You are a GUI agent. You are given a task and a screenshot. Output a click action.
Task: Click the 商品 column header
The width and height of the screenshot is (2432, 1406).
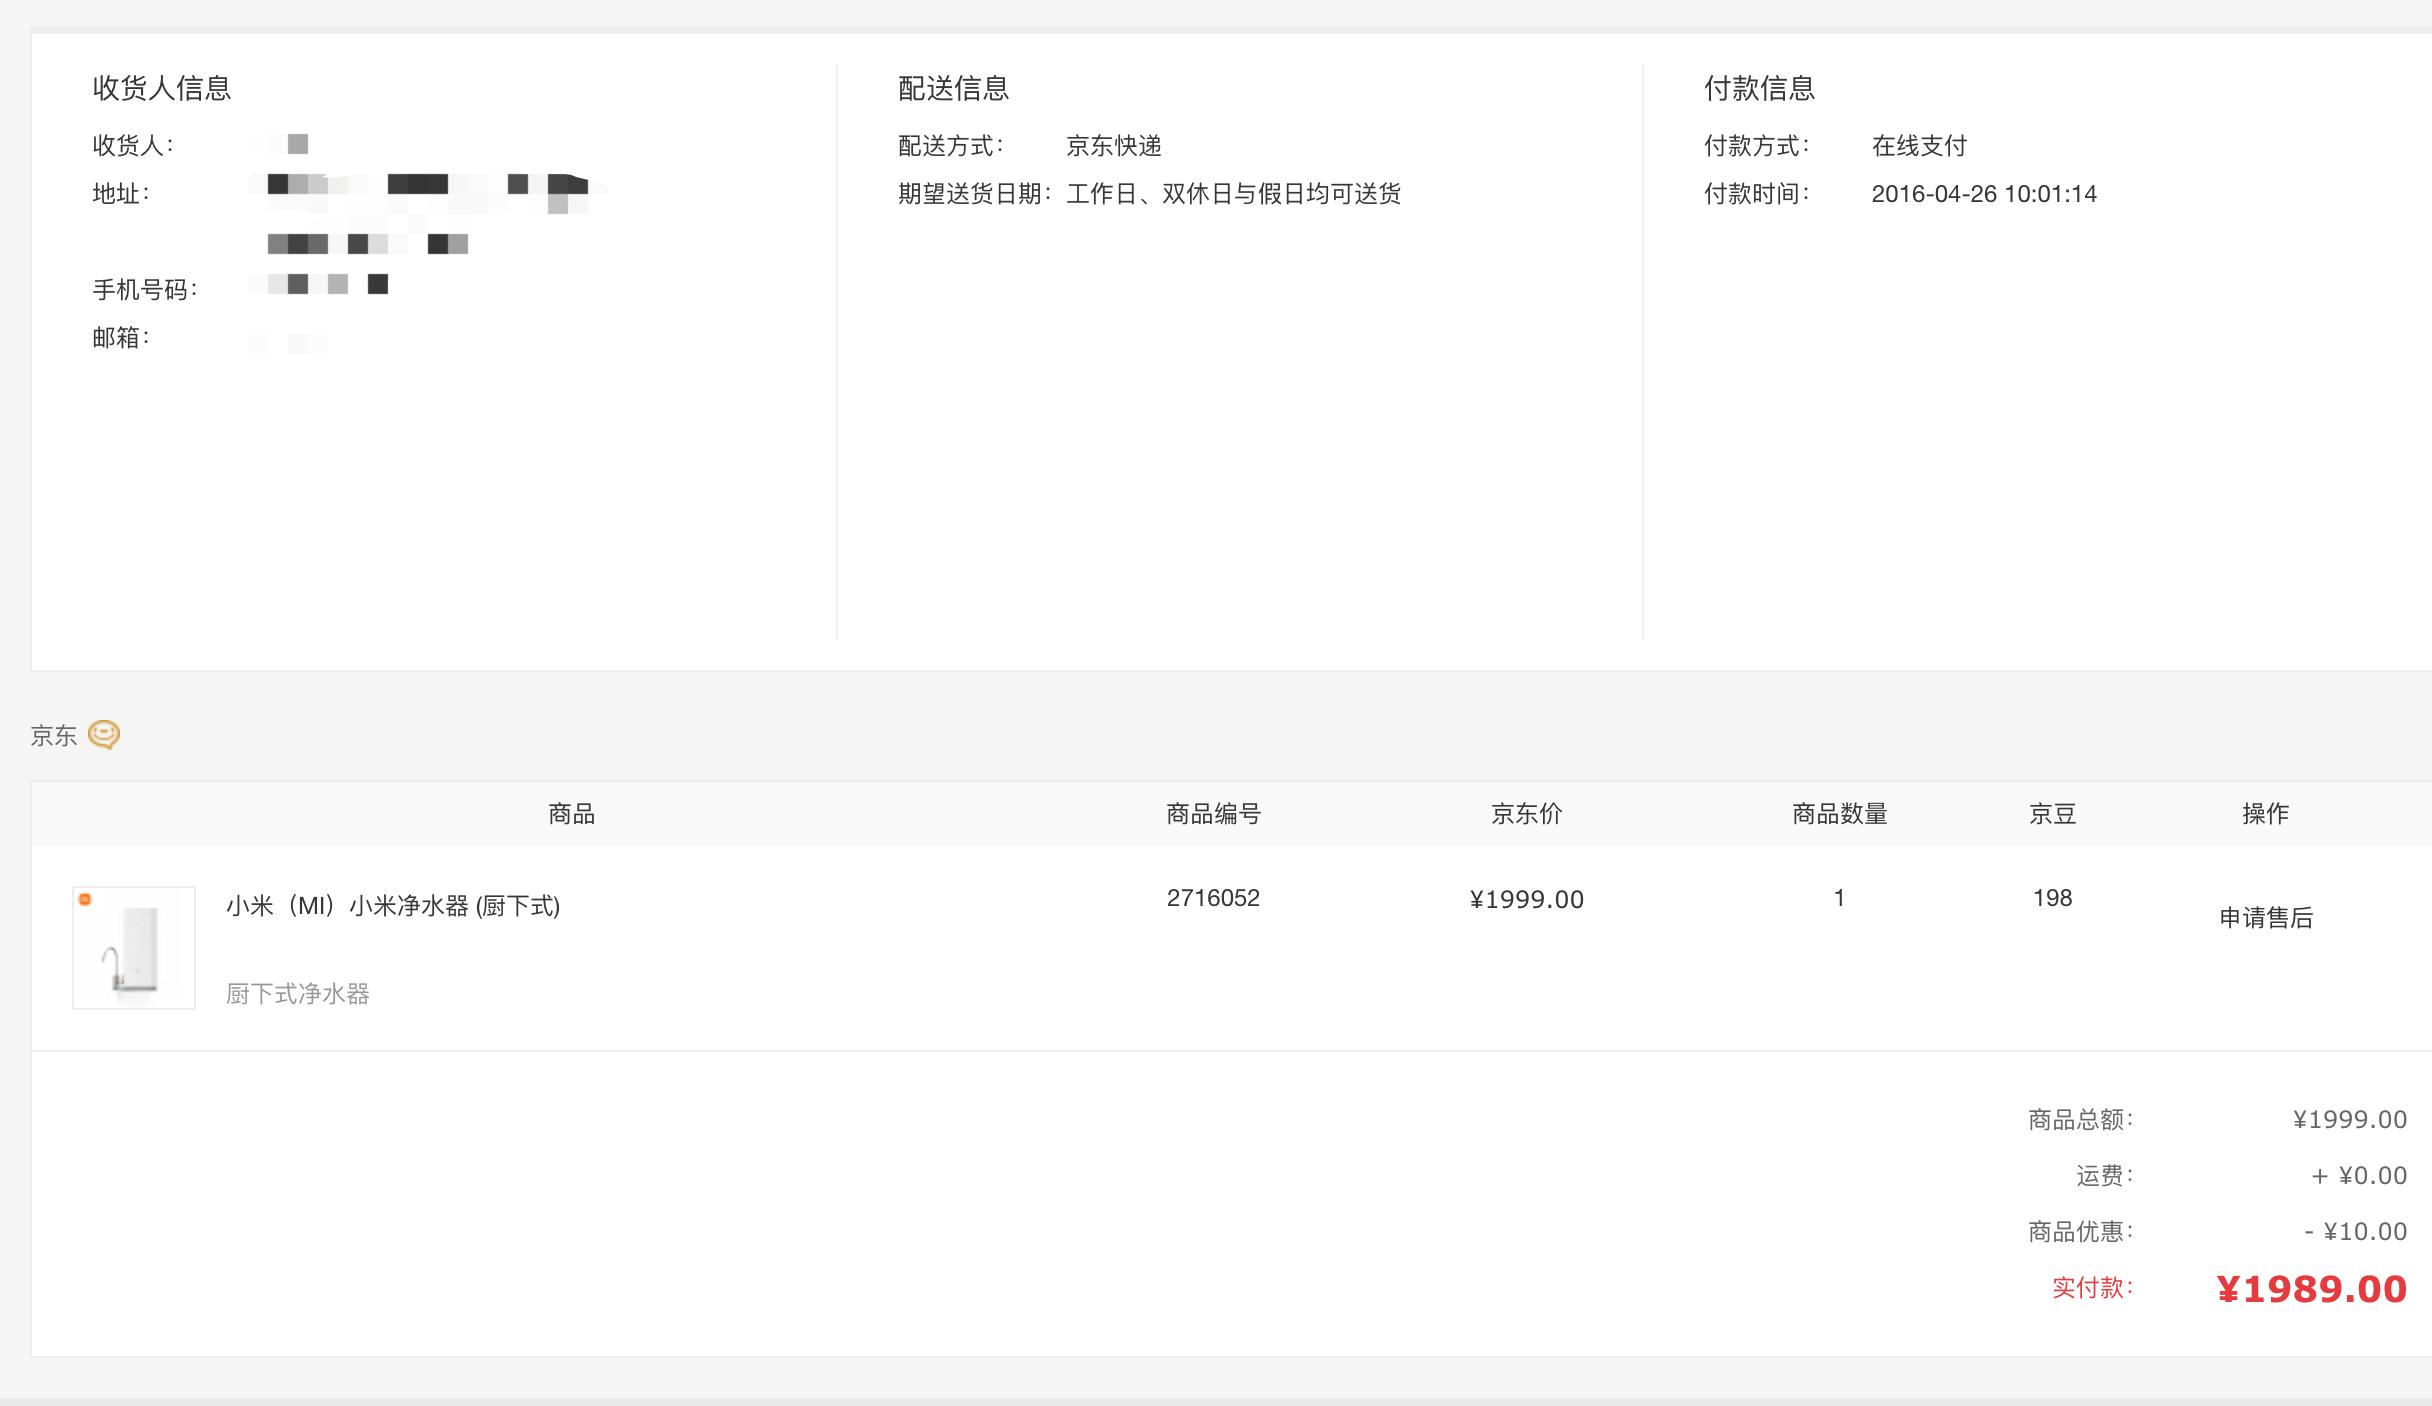coord(571,814)
